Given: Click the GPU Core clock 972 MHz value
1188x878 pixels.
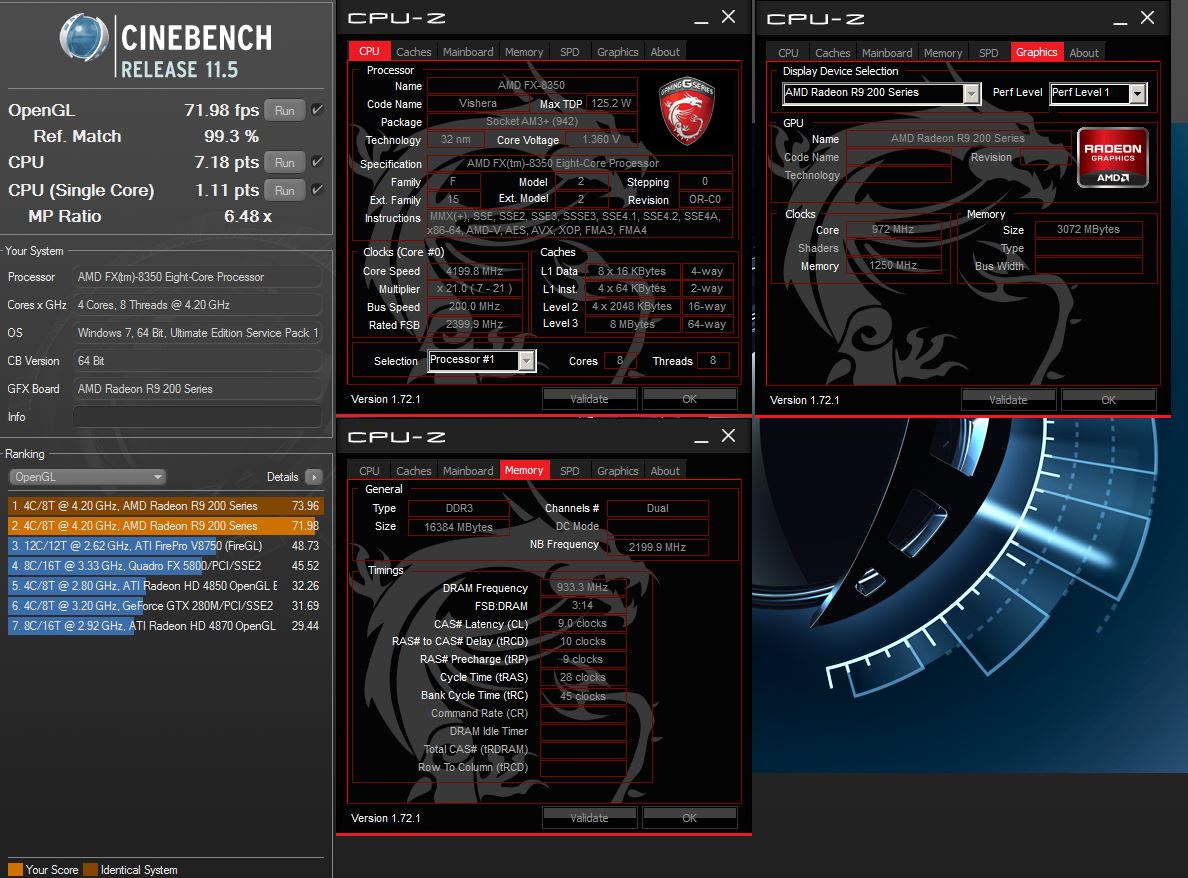Looking at the screenshot, I should (x=893, y=230).
